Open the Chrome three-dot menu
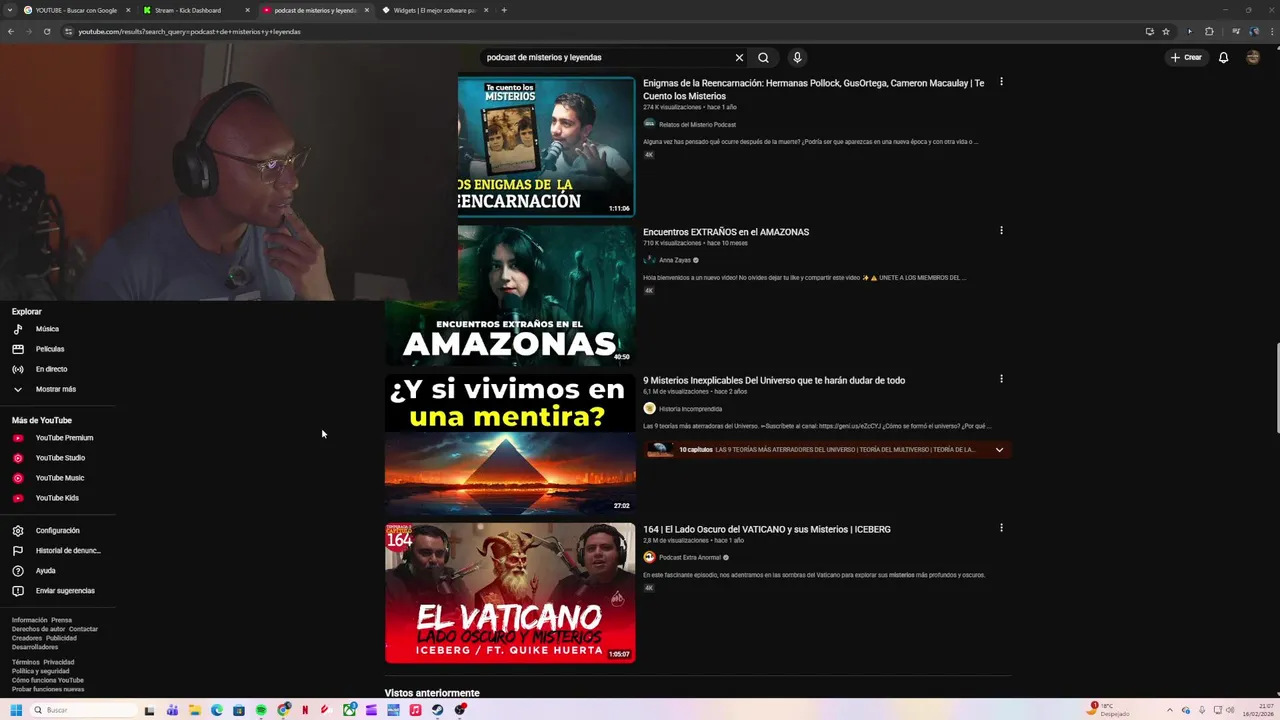The height and width of the screenshot is (720, 1280). (x=1270, y=31)
